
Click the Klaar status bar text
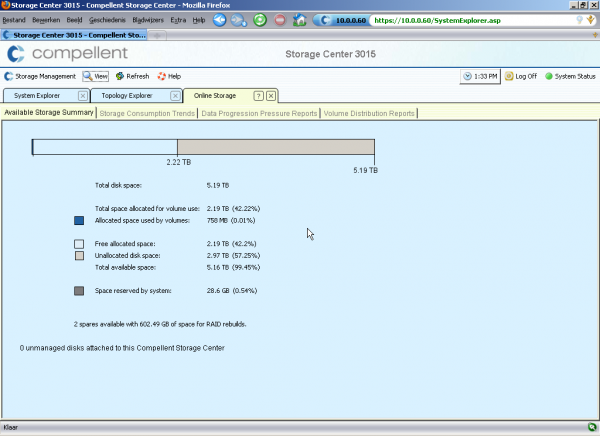(11, 427)
